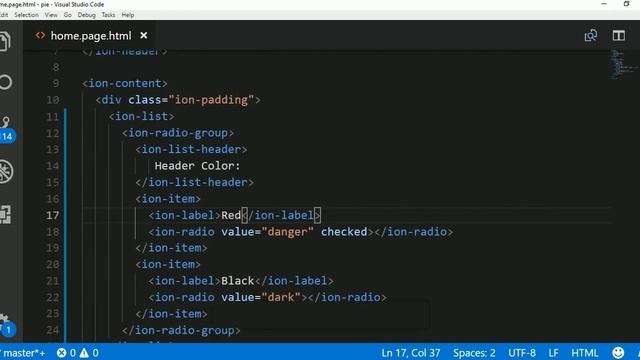The width and height of the screenshot is (640, 360).
Task: Click line number 17 in gutter
Action: 53,215
